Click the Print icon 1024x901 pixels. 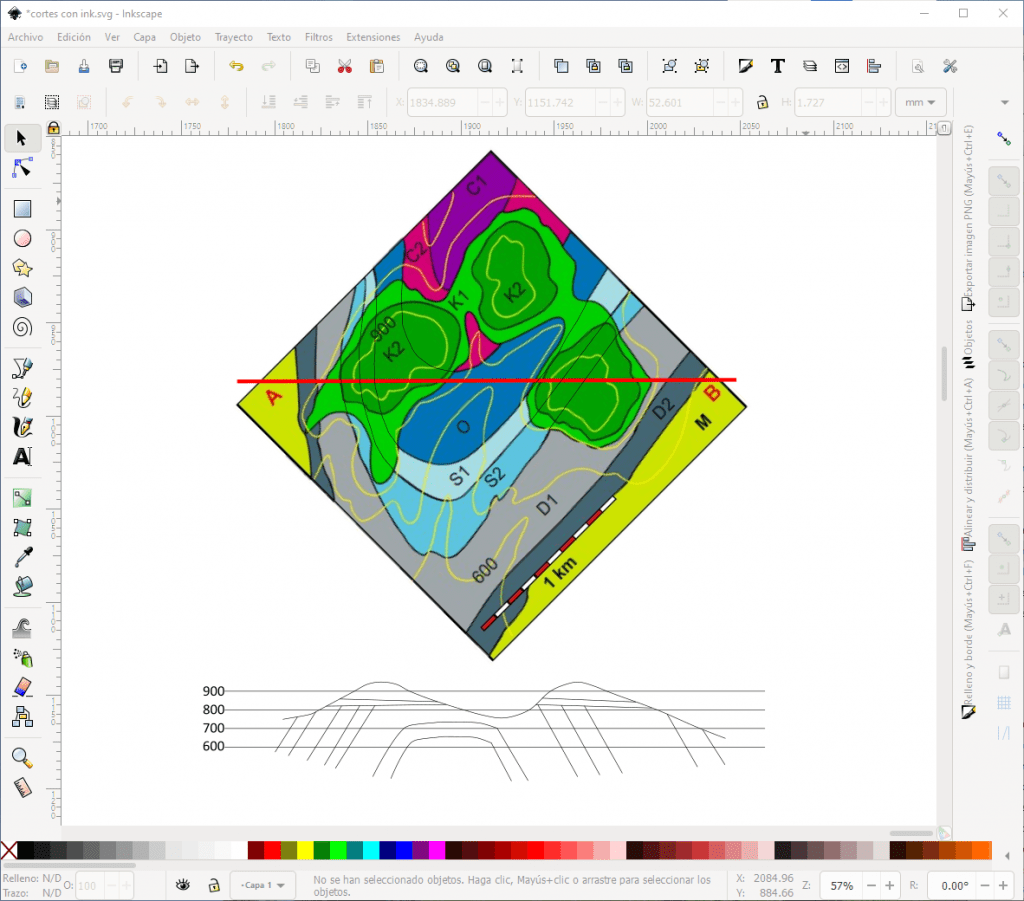coord(116,66)
